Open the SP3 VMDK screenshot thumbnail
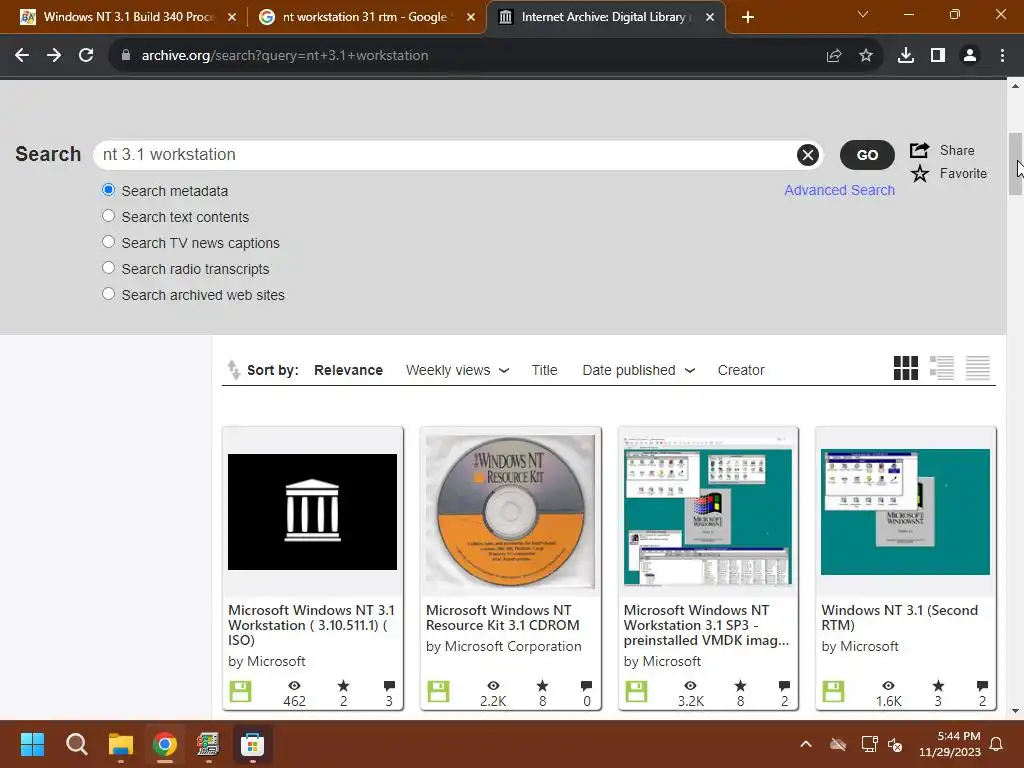1024x768 pixels. (708, 511)
